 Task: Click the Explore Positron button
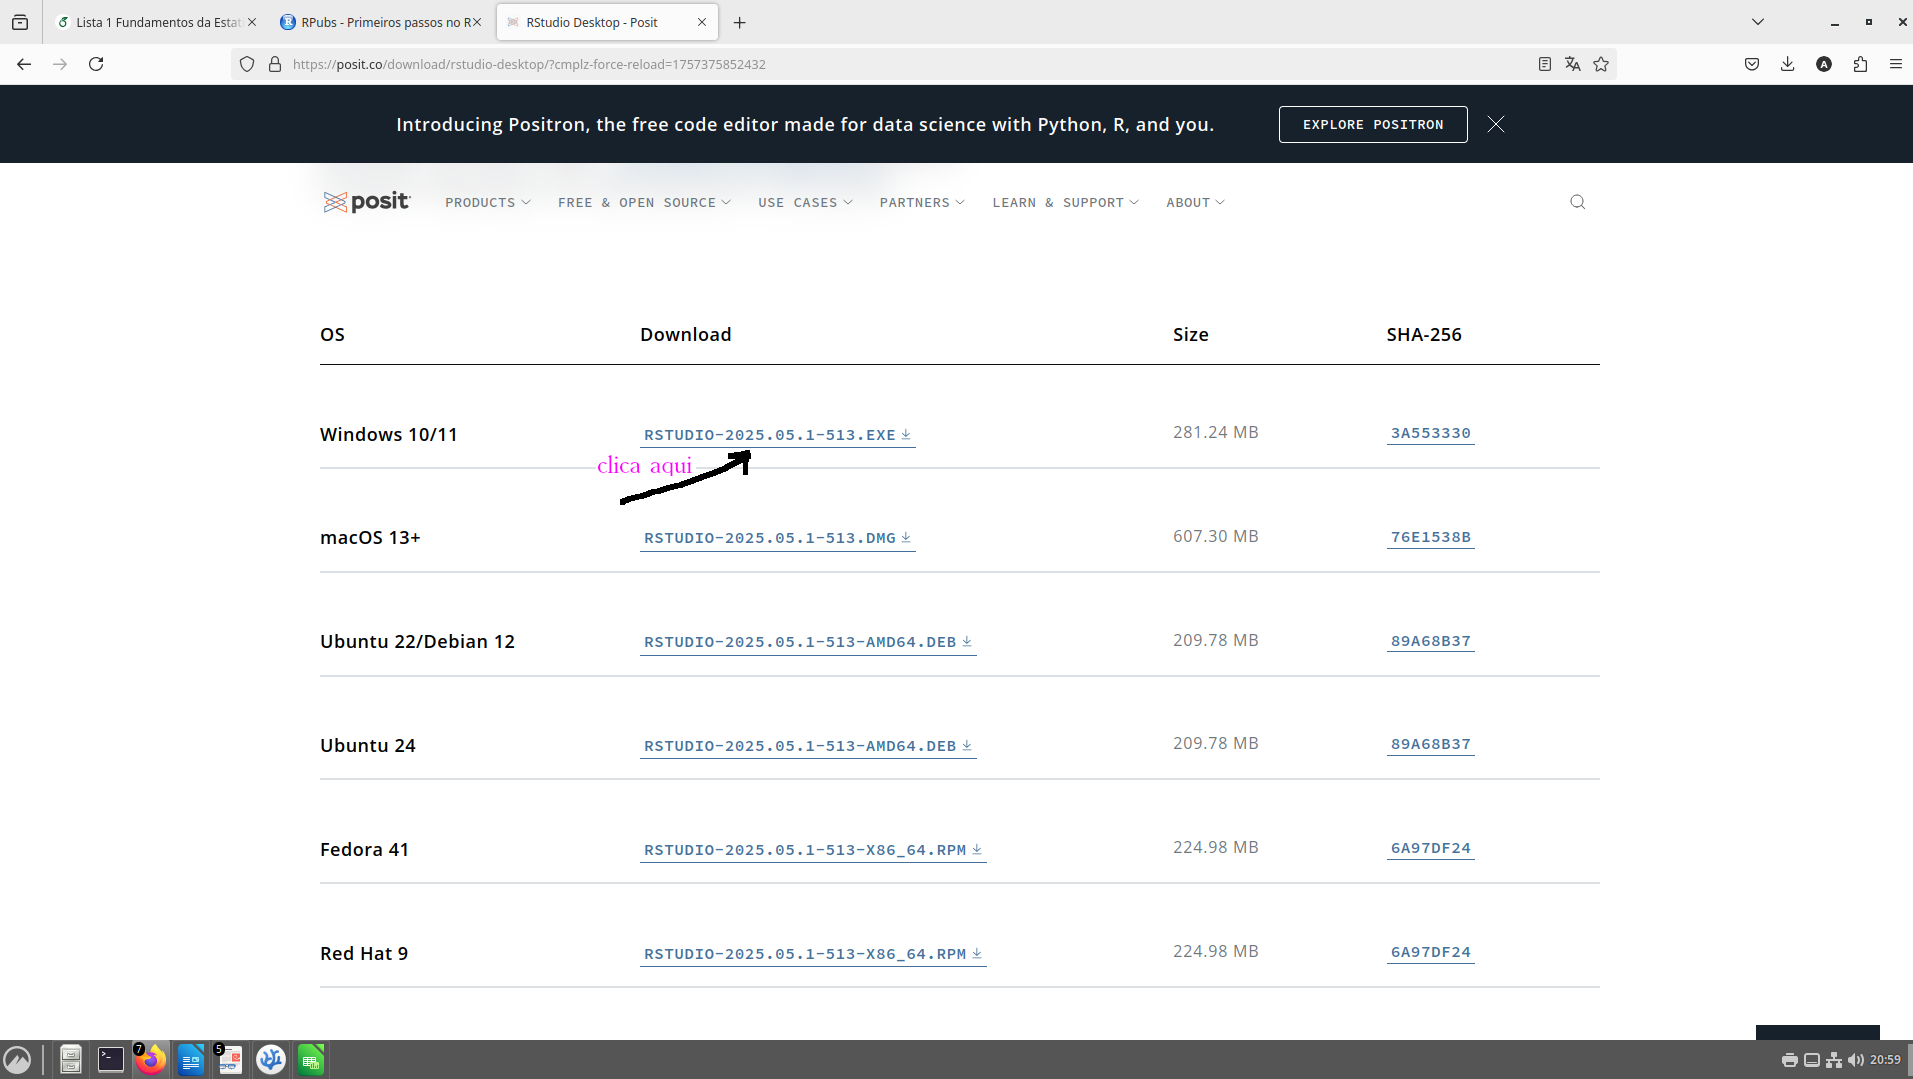coord(1372,125)
